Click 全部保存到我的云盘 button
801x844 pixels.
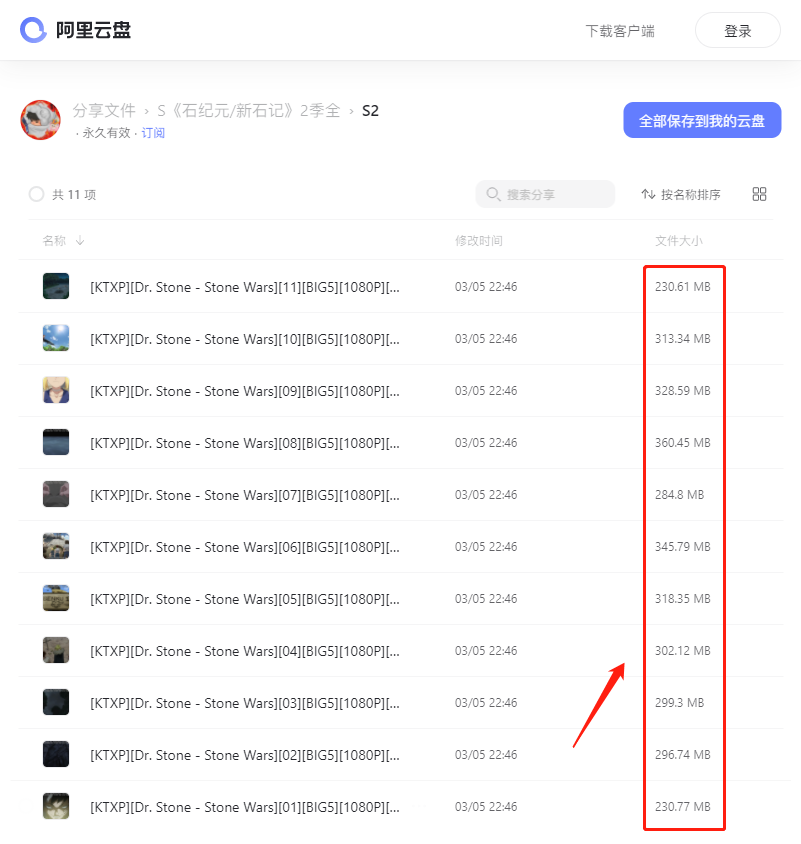tap(702, 120)
